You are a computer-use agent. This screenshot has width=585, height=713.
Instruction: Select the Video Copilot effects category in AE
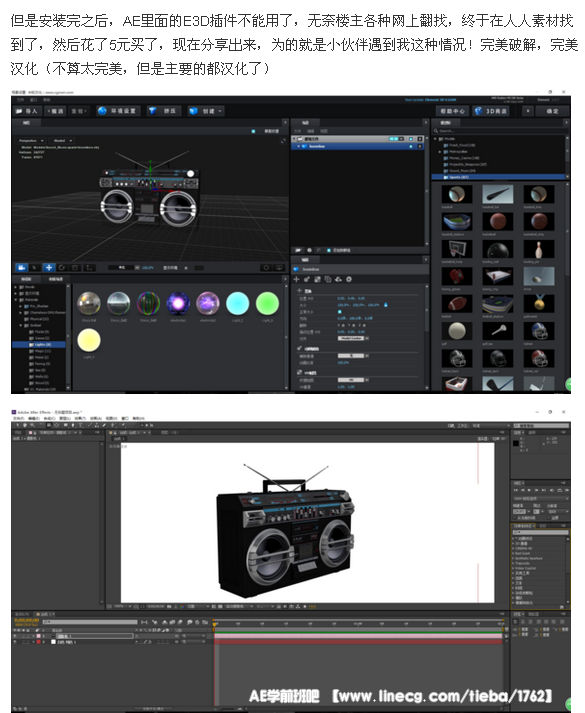coord(526,568)
